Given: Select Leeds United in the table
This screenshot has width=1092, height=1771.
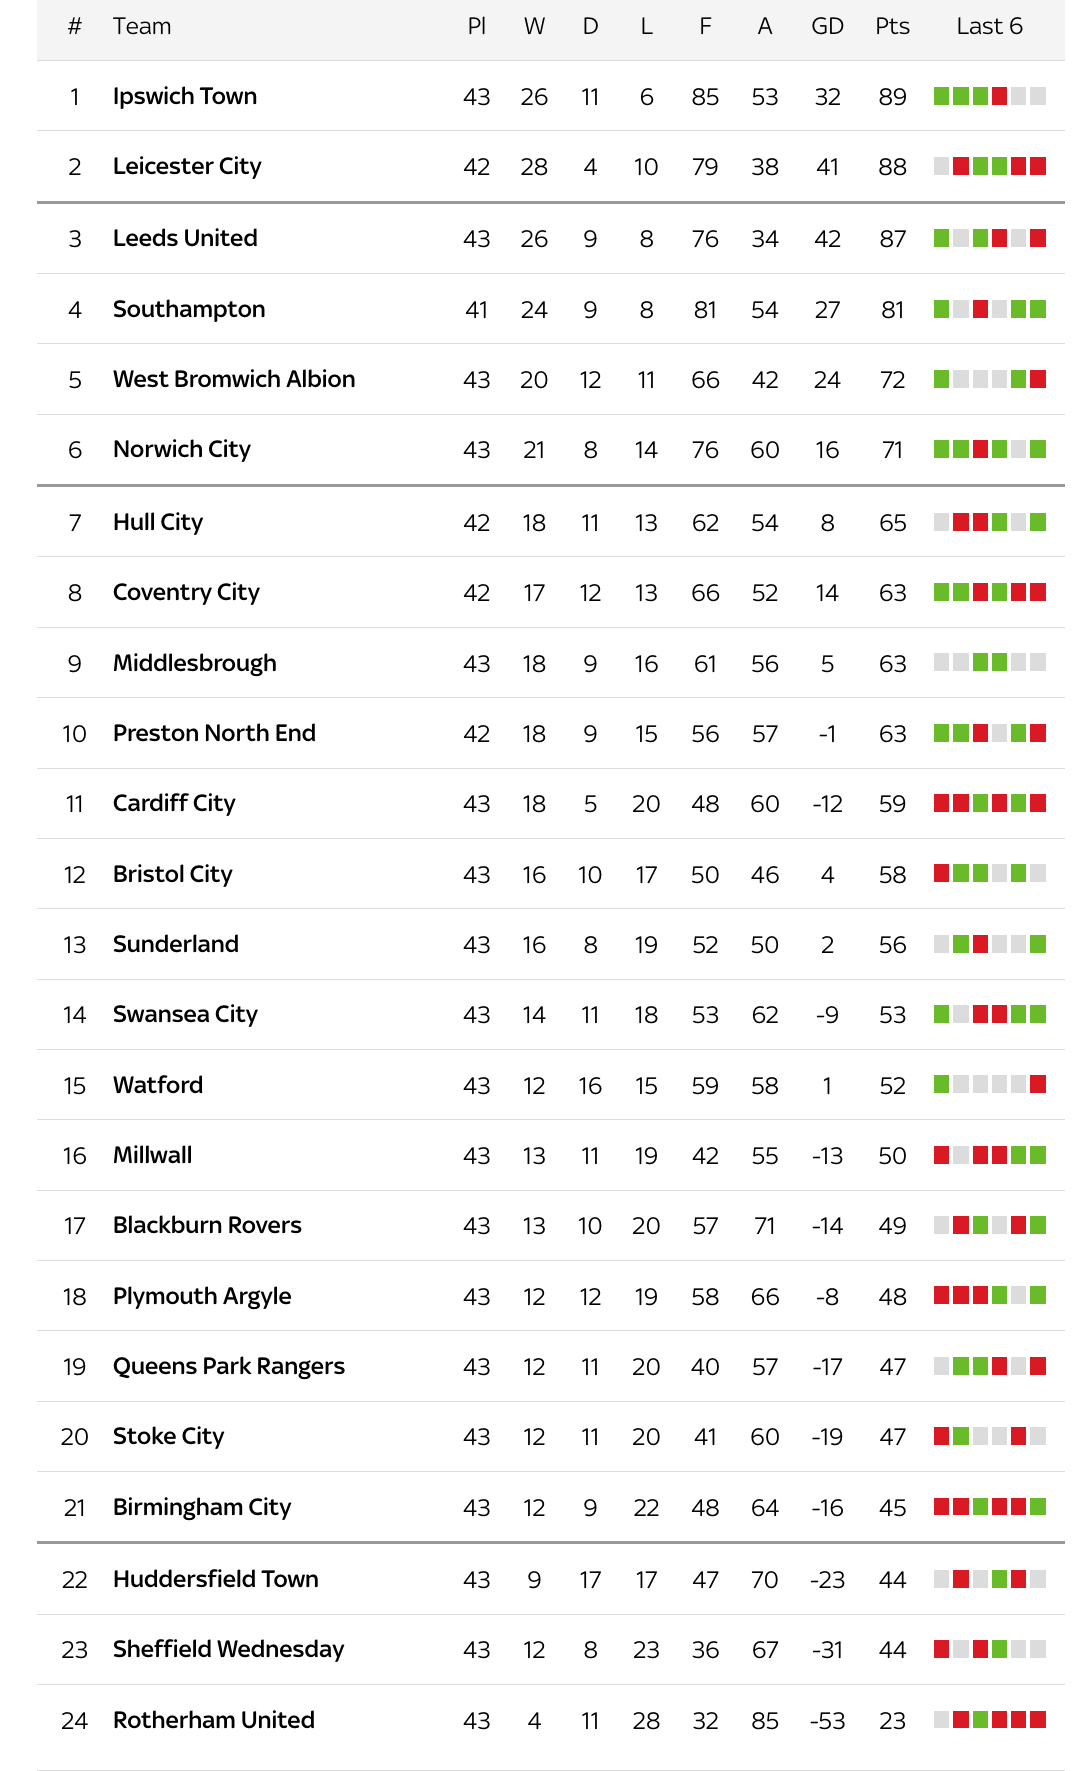Looking at the screenshot, I should [x=185, y=238].
